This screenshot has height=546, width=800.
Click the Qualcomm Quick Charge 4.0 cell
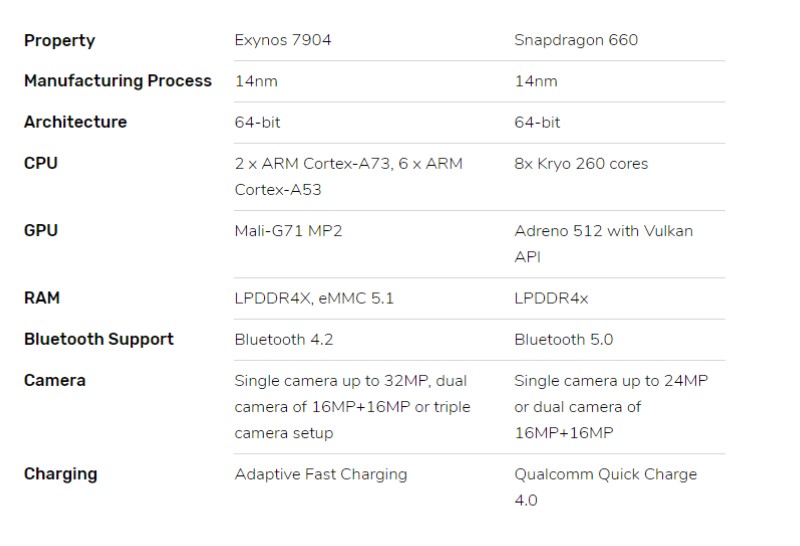(605, 486)
